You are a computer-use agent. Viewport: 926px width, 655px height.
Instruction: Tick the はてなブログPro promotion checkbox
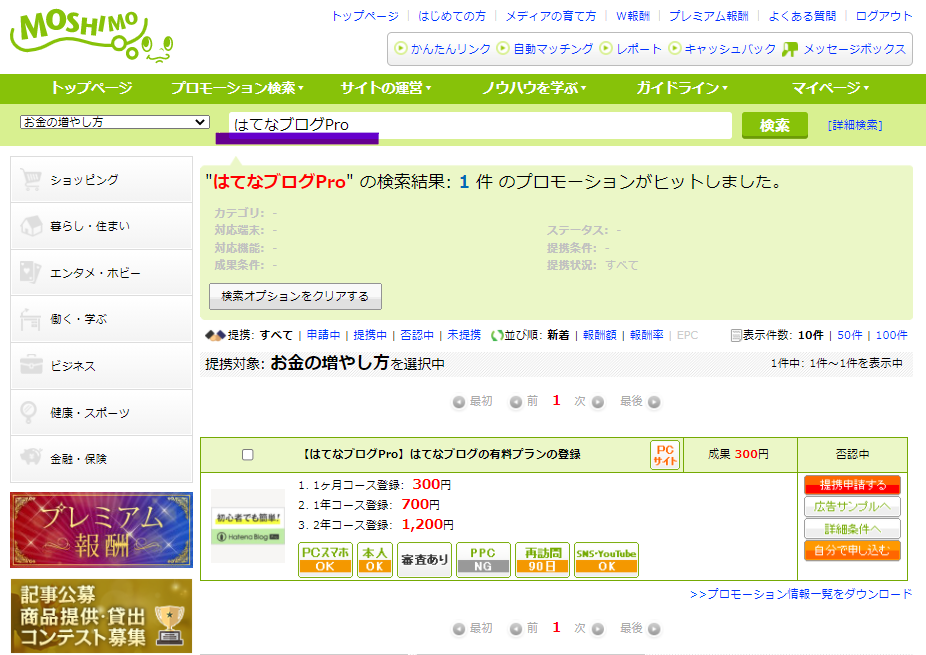click(248, 455)
